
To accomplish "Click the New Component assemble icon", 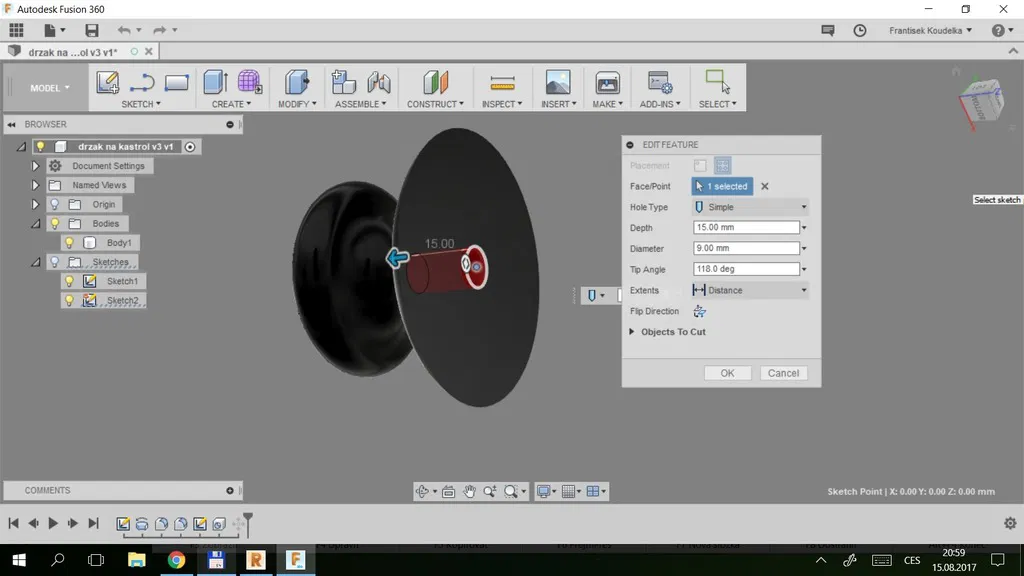I will (x=344, y=82).
